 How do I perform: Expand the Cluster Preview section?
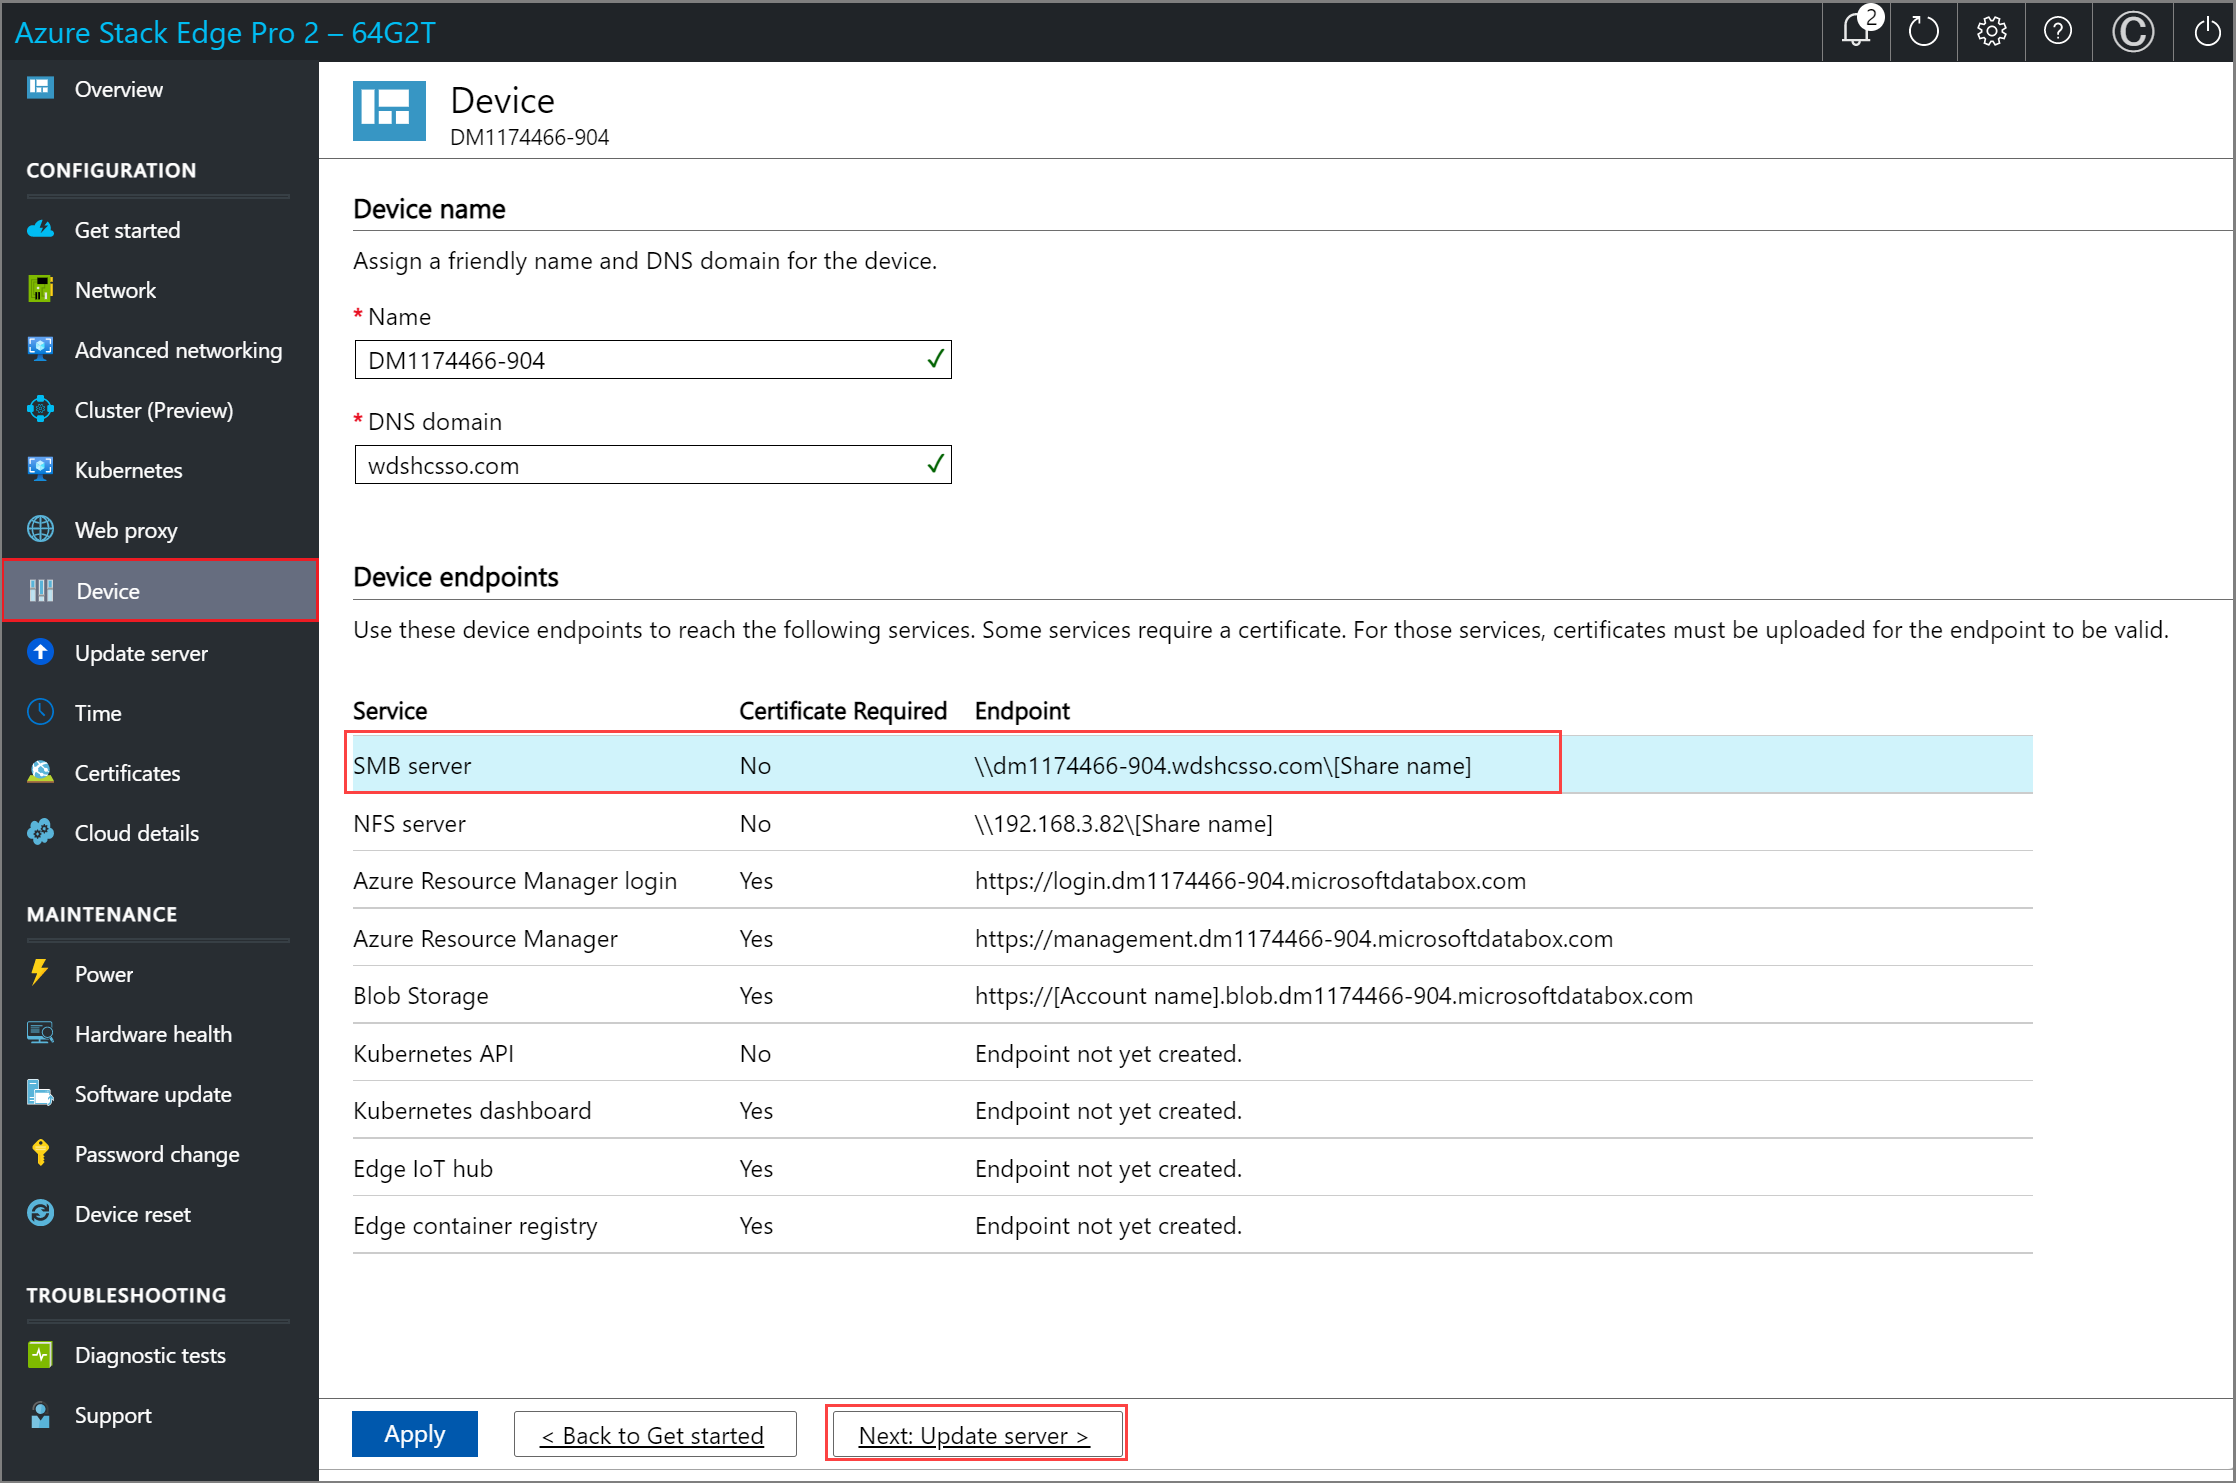(x=154, y=407)
